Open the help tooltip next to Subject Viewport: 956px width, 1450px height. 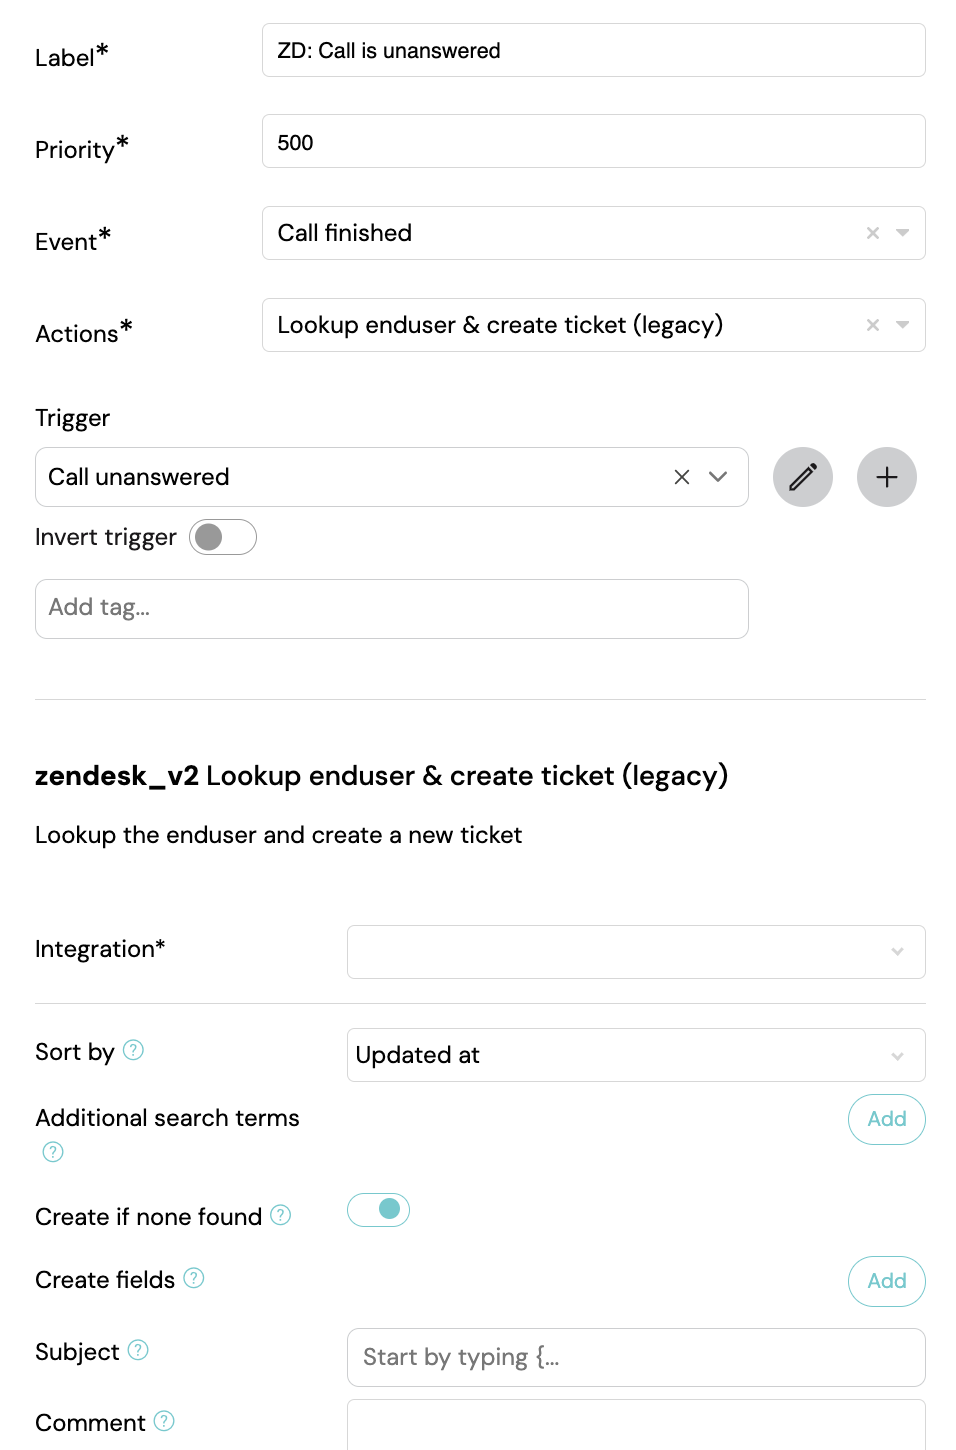pos(139,1350)
